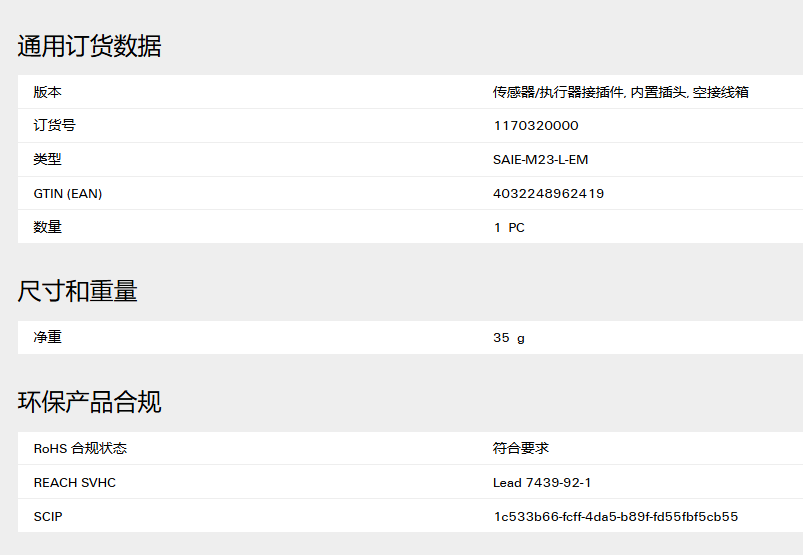Screen dimensions: 803x555
Task: Click the RoHS 合规状态 label
Action: (80, 449)
